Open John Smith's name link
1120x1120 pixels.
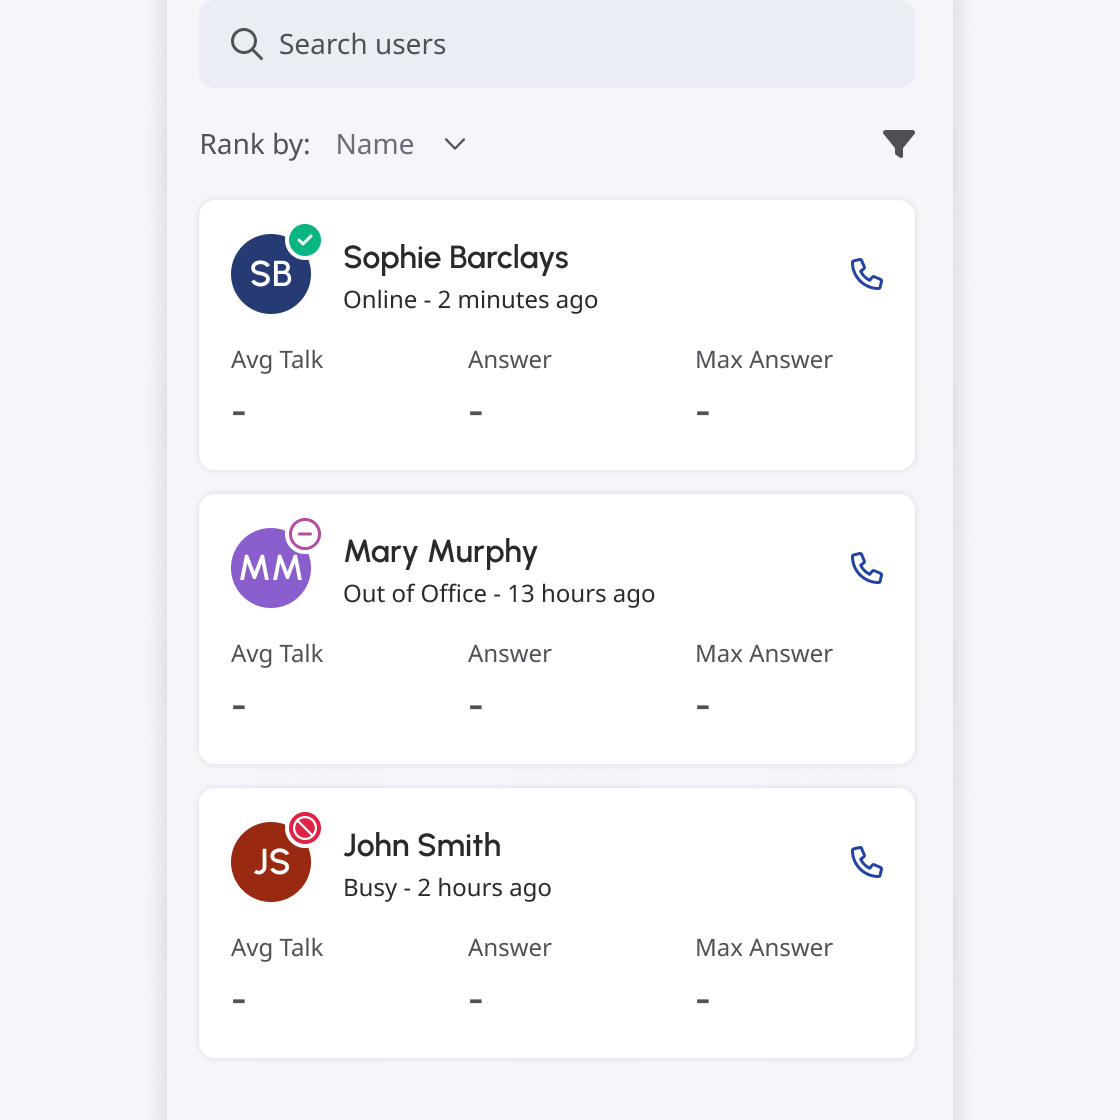tap(422, 846)
